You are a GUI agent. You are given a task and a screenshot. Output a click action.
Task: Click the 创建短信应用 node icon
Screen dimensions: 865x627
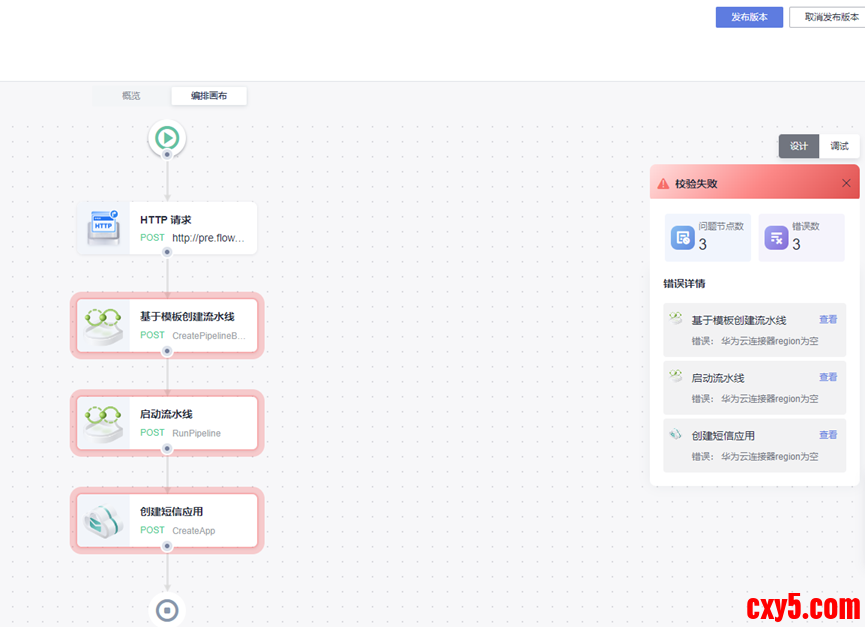(103, 520)
